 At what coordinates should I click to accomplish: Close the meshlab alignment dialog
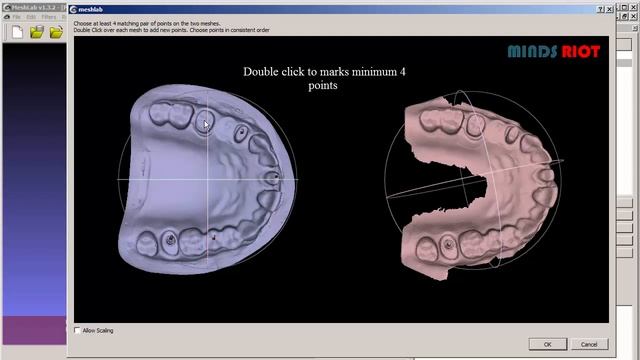pyautogui.click(x=609, y=9)
